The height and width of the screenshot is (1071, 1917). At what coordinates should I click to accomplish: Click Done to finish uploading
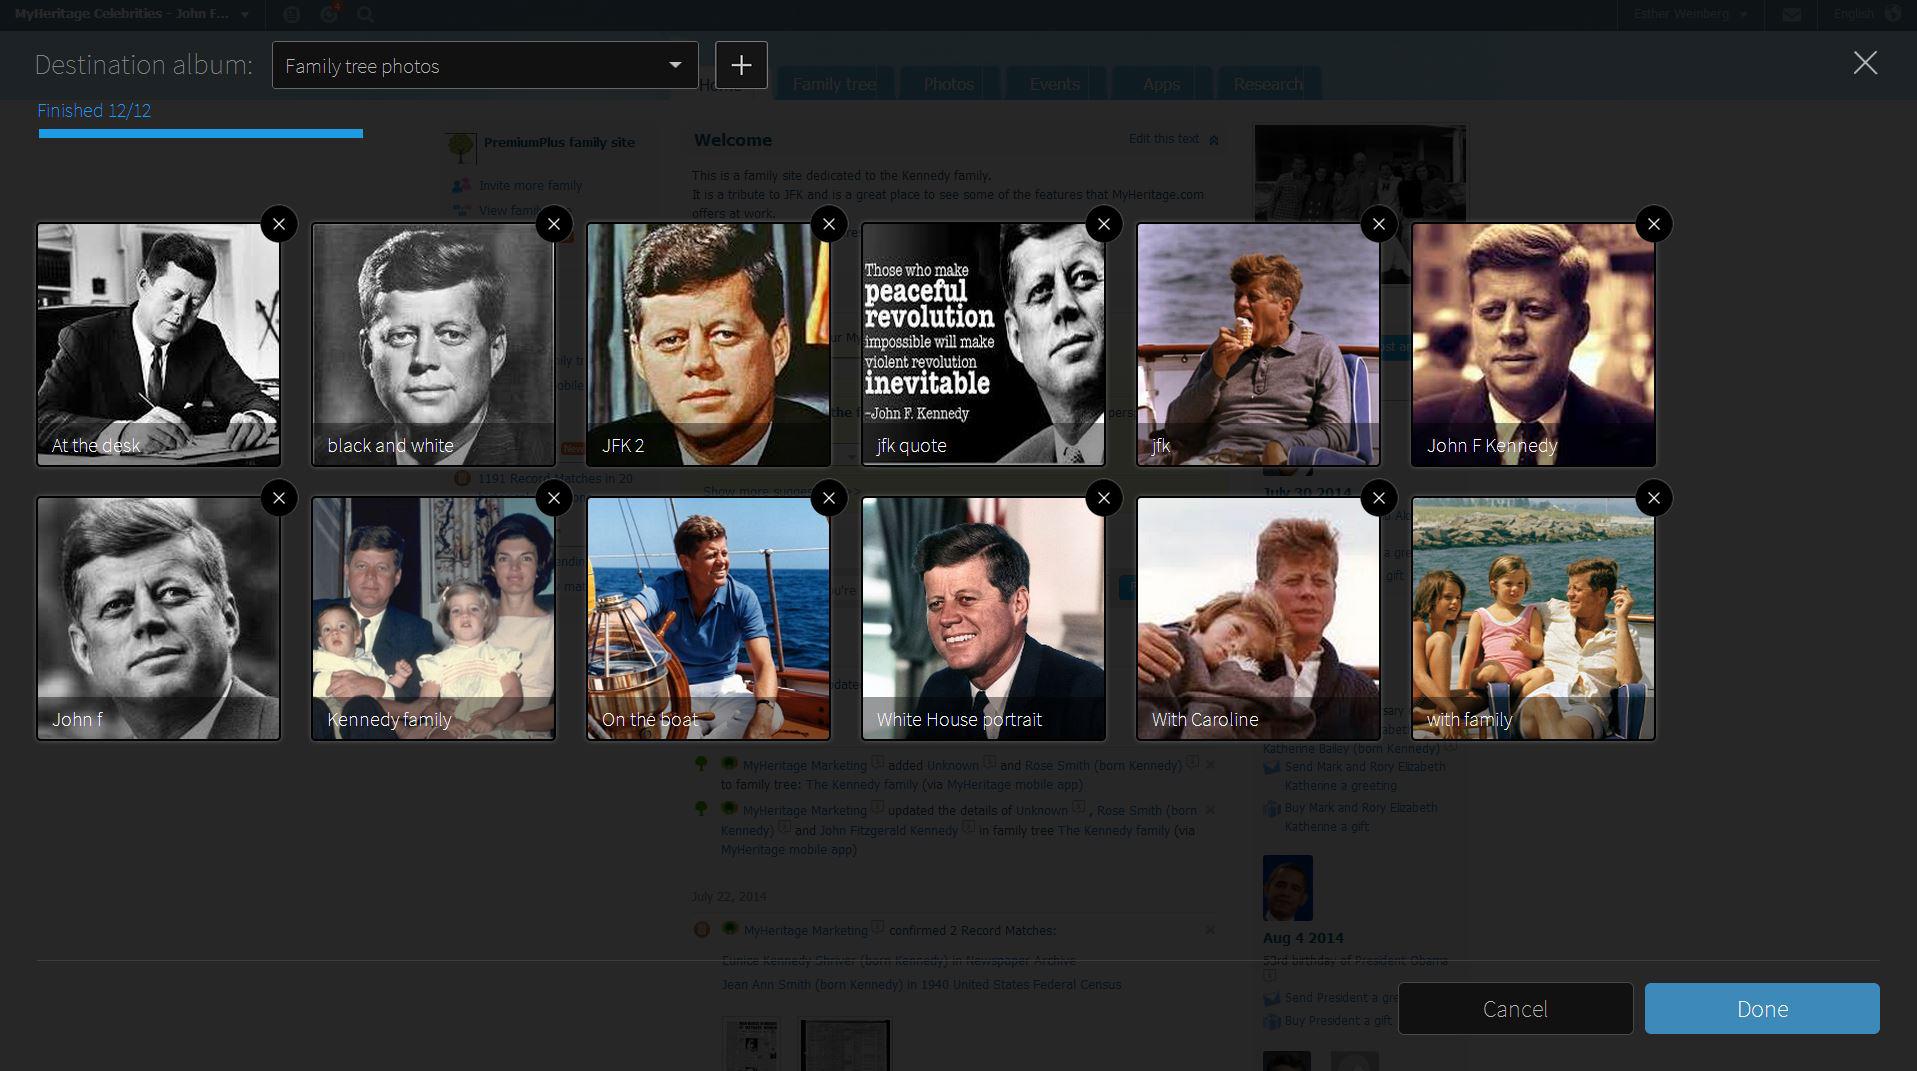click(1762, 1008)
